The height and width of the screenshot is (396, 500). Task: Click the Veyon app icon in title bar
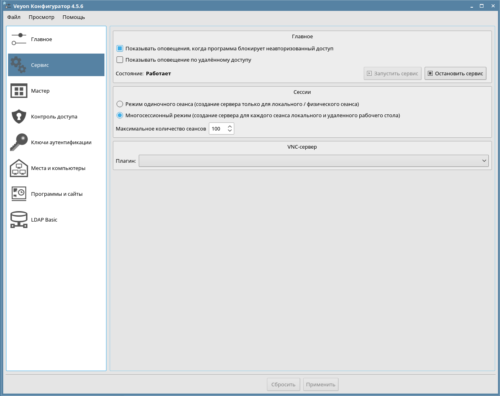(x=7, y=6)
